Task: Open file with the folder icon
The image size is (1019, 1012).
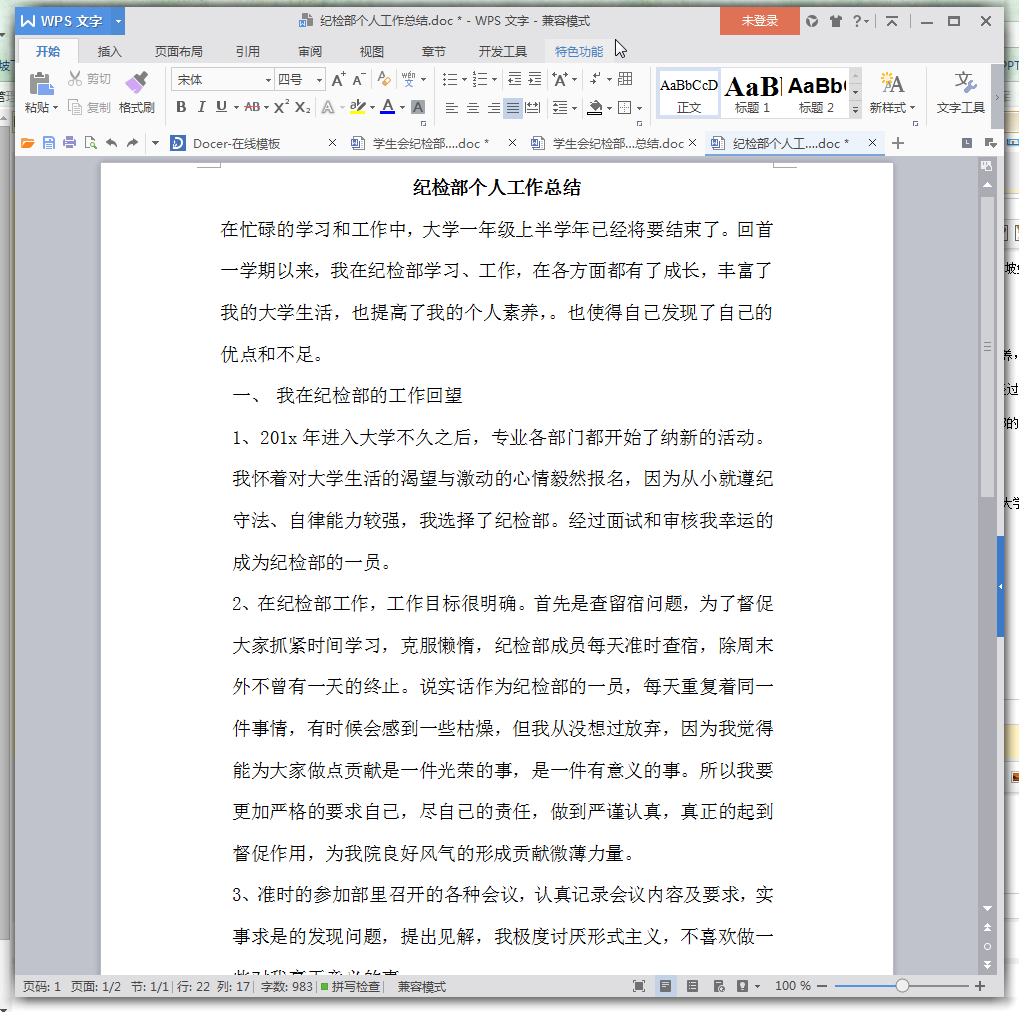Action: 27,143
